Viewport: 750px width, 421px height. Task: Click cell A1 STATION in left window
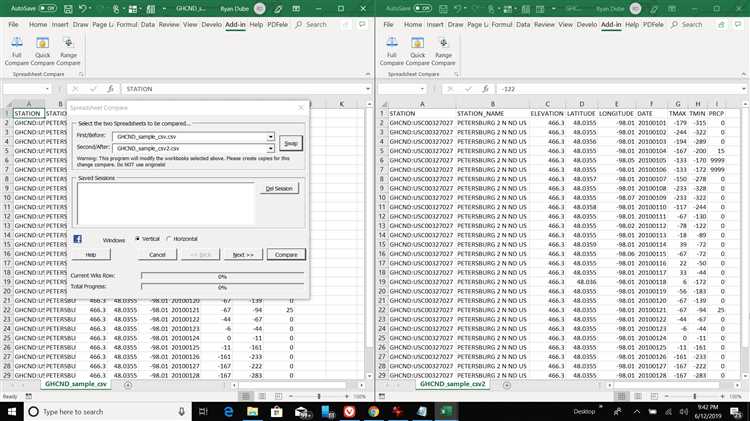pyautogui.click(x=28, y=113)
